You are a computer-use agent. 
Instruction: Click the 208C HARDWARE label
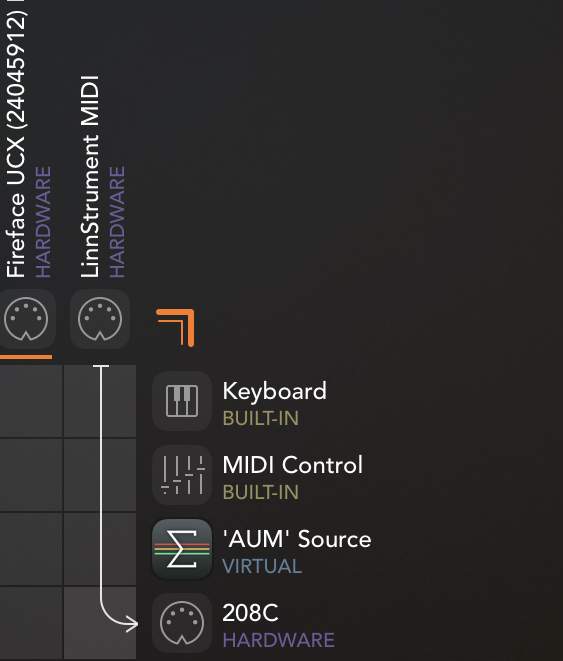pyautogui.click(x=279, y=640)
